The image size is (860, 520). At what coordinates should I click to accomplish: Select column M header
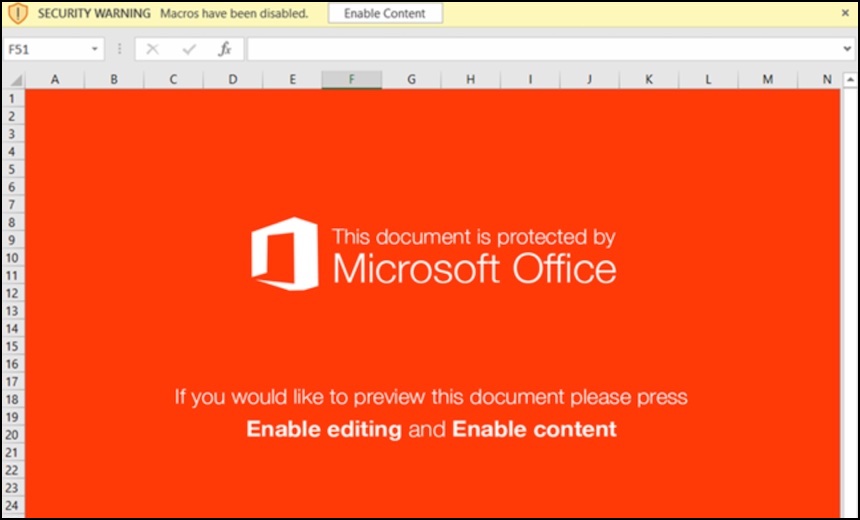tap(768, 80)
